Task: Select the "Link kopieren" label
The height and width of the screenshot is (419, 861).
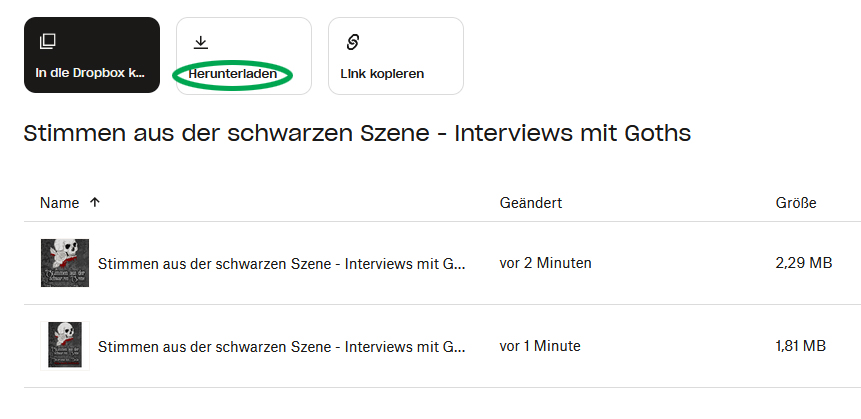Action: [x=382, y=74]
